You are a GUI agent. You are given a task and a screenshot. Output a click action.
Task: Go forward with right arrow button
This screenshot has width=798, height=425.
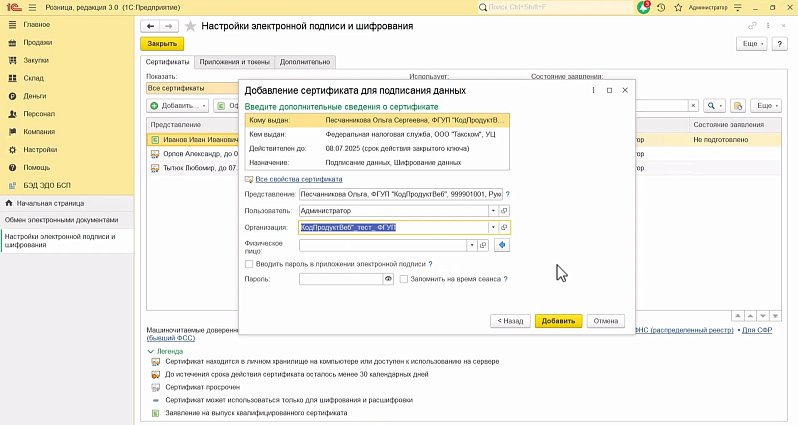point(169,26)
